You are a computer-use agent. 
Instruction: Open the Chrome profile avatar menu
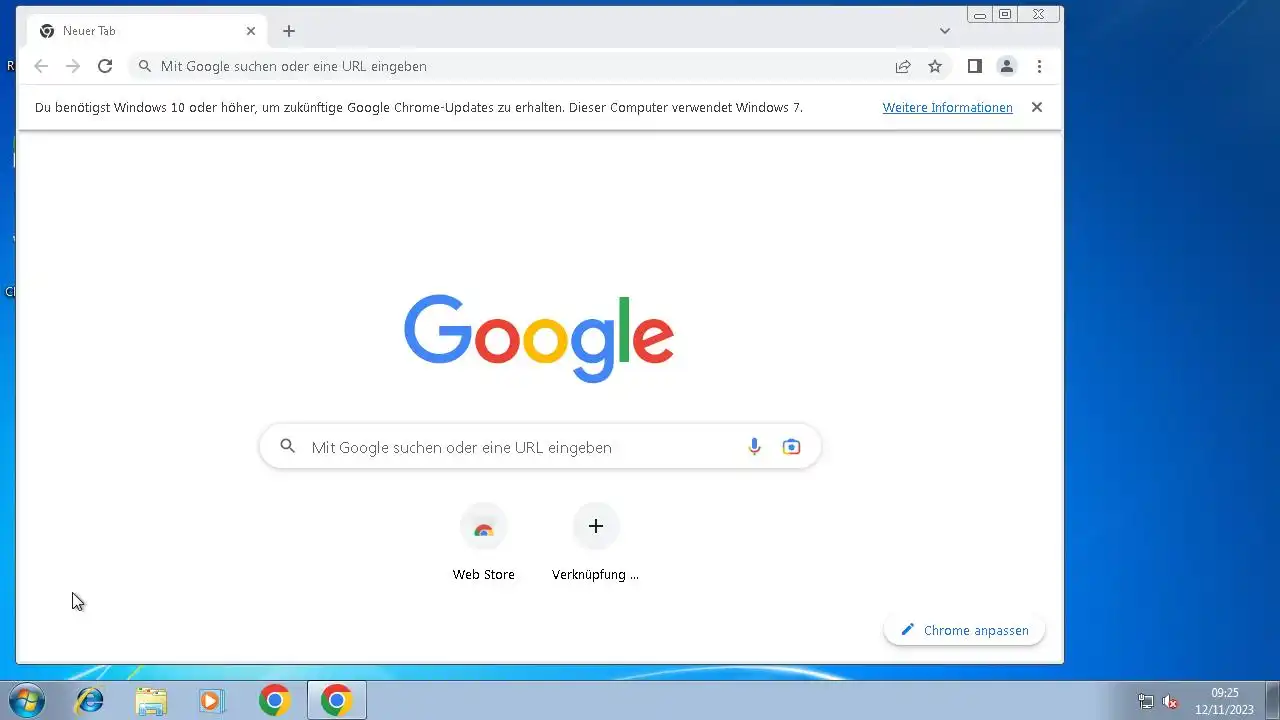pos(1007,66)
